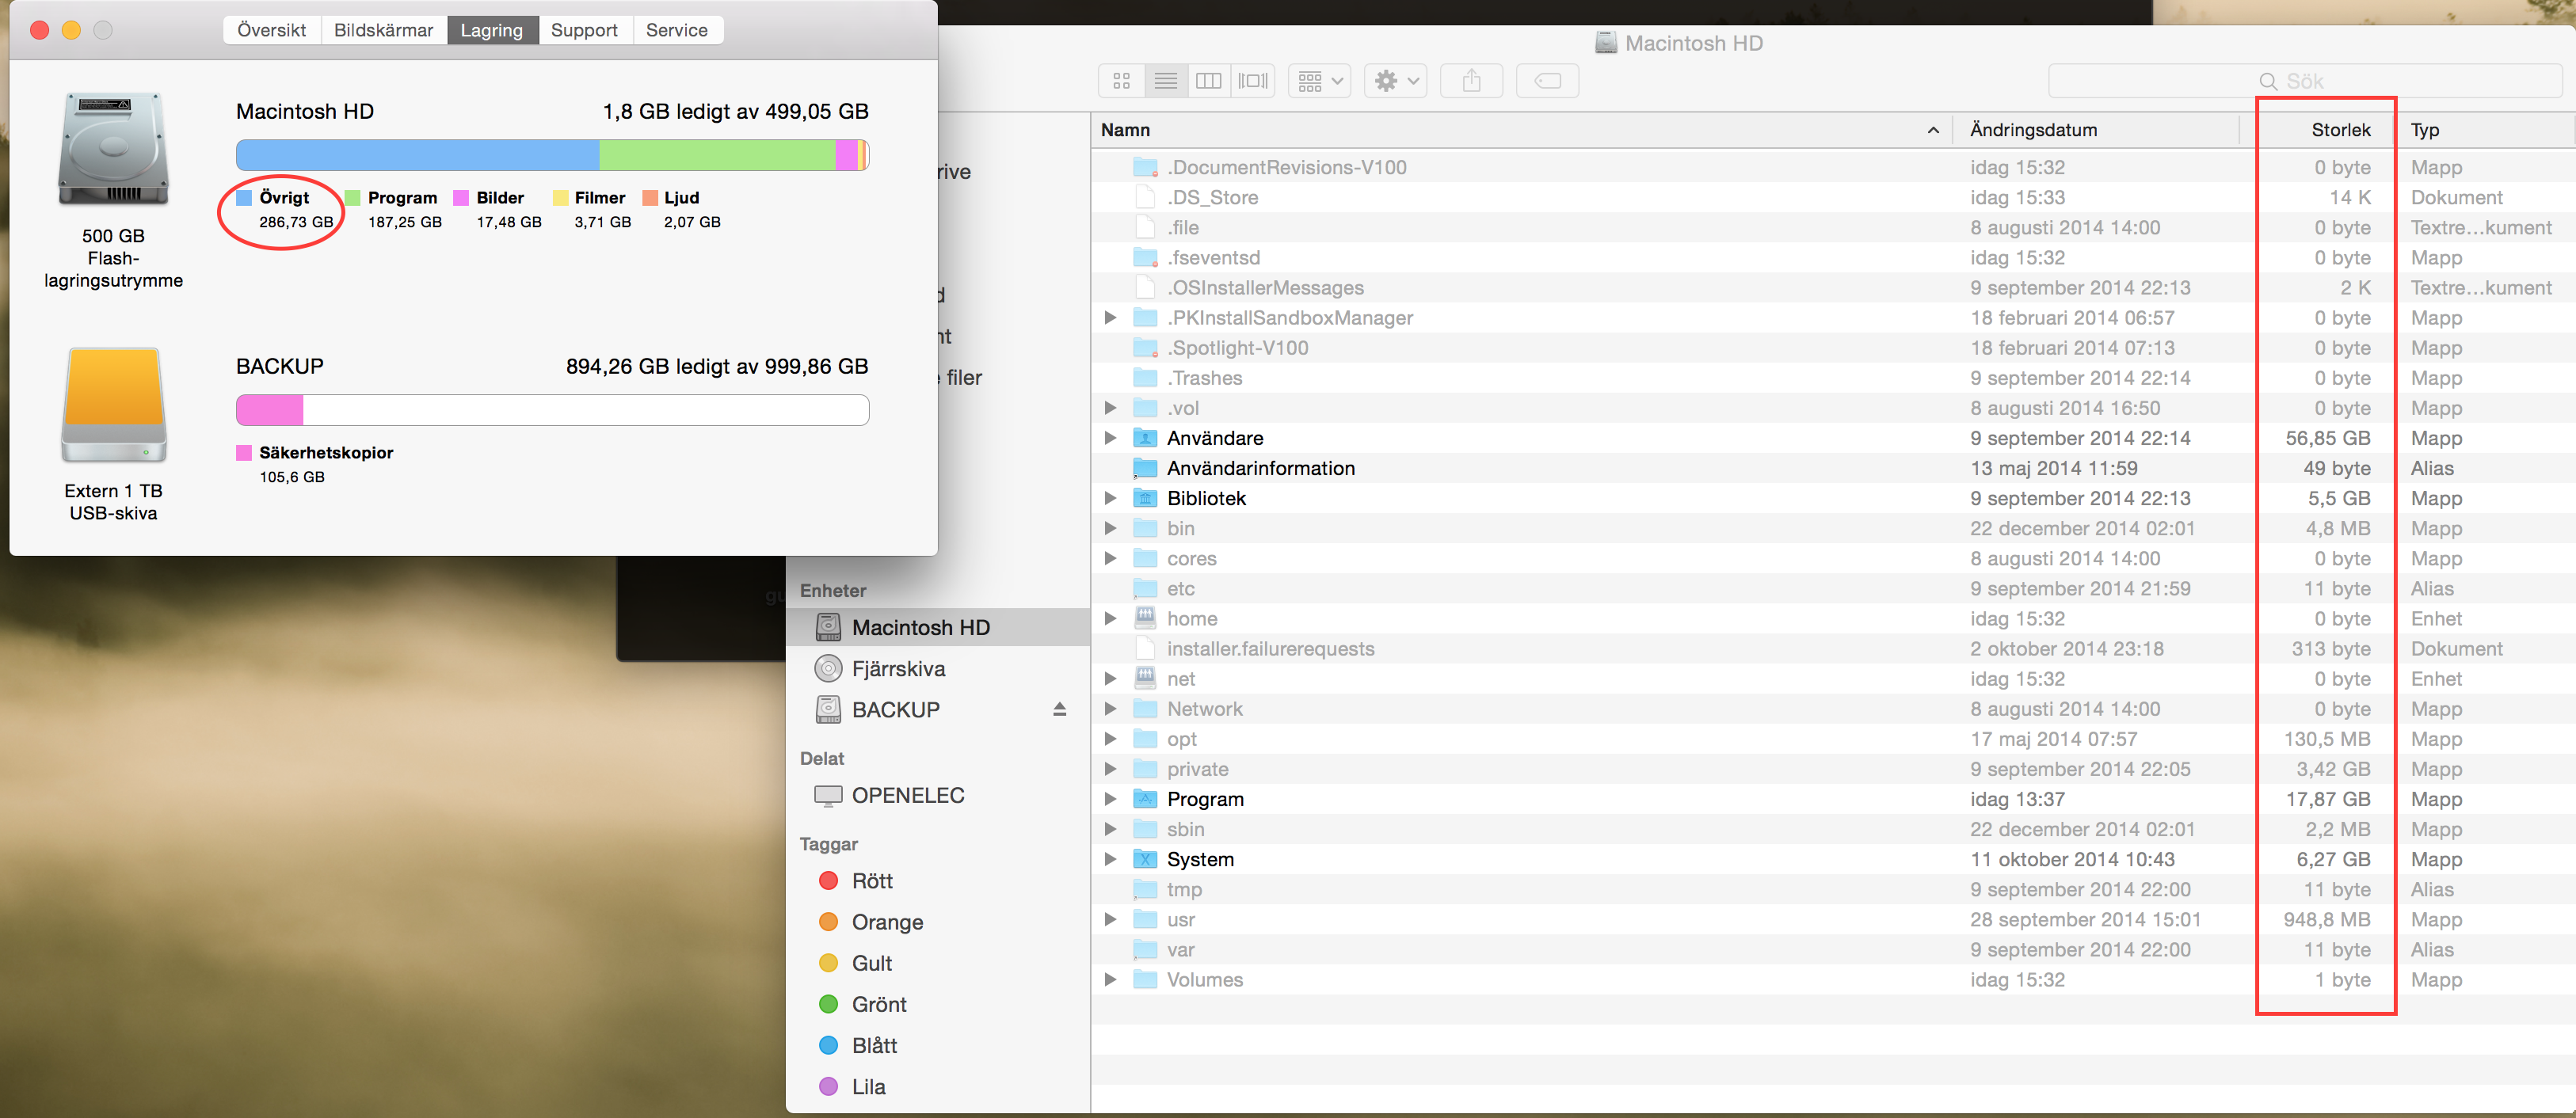This screenshot has width=2576, height=1118.
Task: Select Fjärrskiva in Finder sidebar
Action: tap(938, 668)
